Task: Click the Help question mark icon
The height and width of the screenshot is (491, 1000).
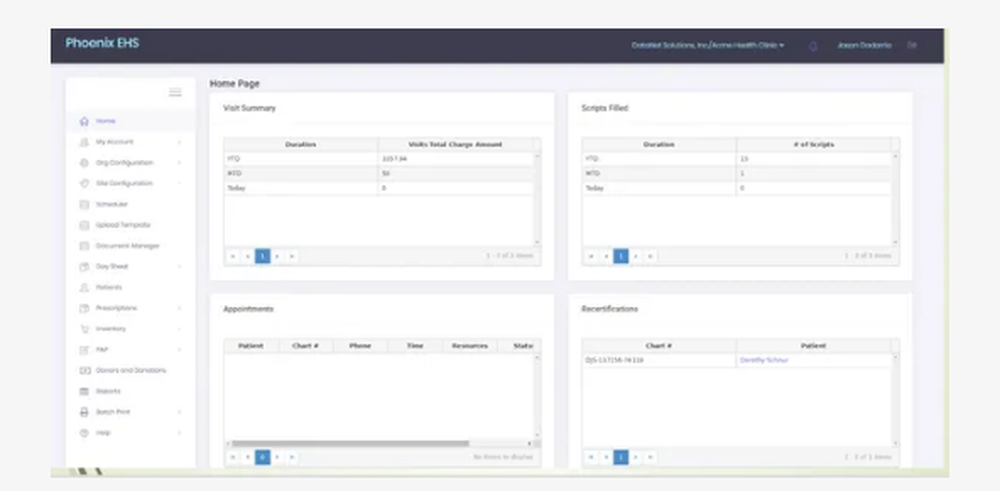Action: pyautogui.click(x=84, y=433)
